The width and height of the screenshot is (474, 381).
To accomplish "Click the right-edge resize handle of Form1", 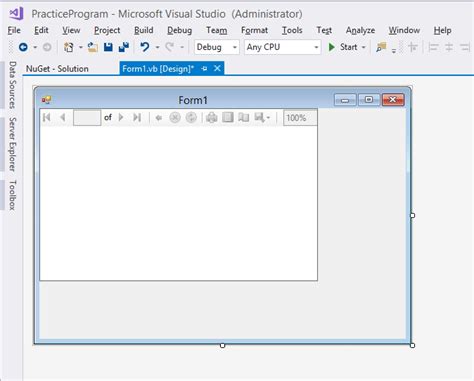I will [412, 215].
